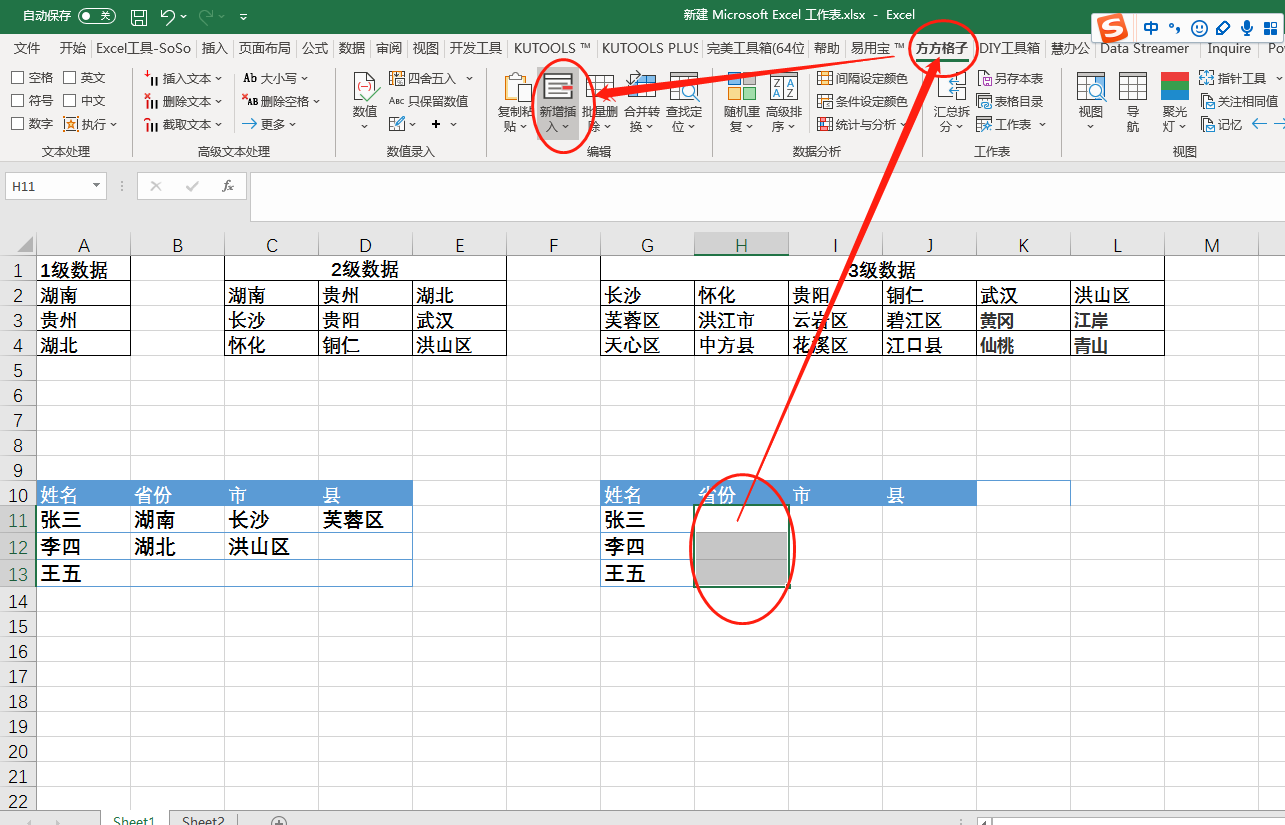This screenshot has width=1285, height=825.
Task: Click the Sogou microphone voice input icon
Action: click(x=1247, y=28)
